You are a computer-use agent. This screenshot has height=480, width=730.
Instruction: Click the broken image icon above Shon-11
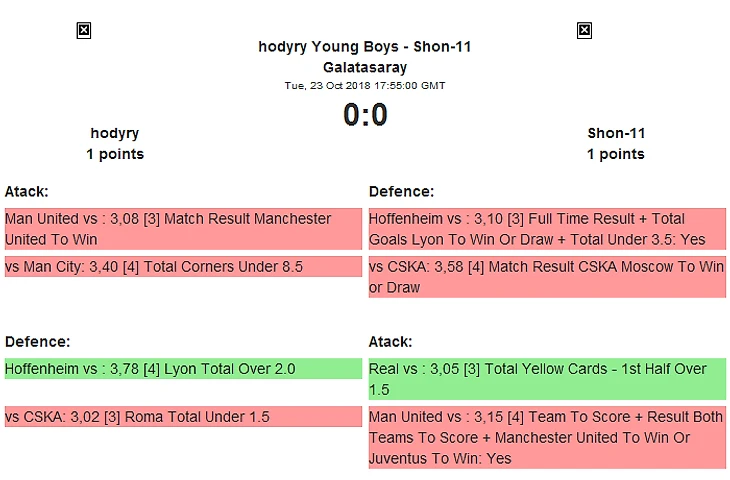(585, 31)
